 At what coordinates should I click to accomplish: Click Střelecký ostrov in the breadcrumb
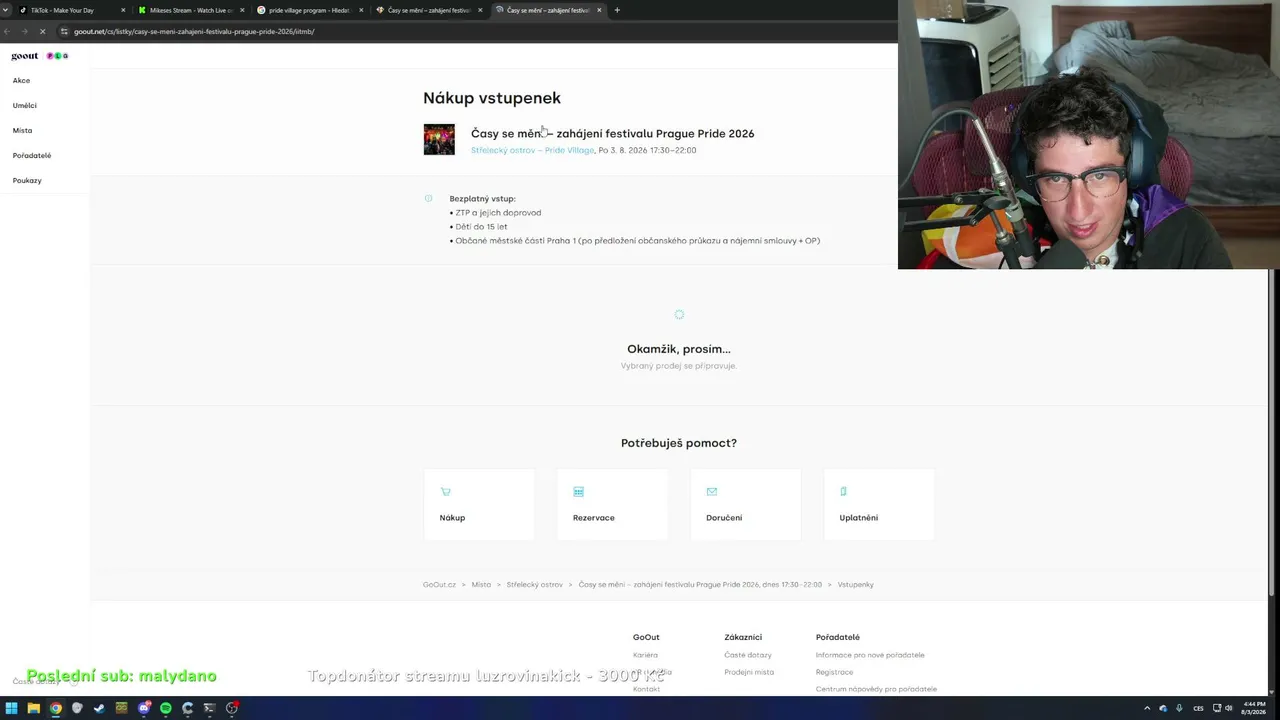coord(535,584)
